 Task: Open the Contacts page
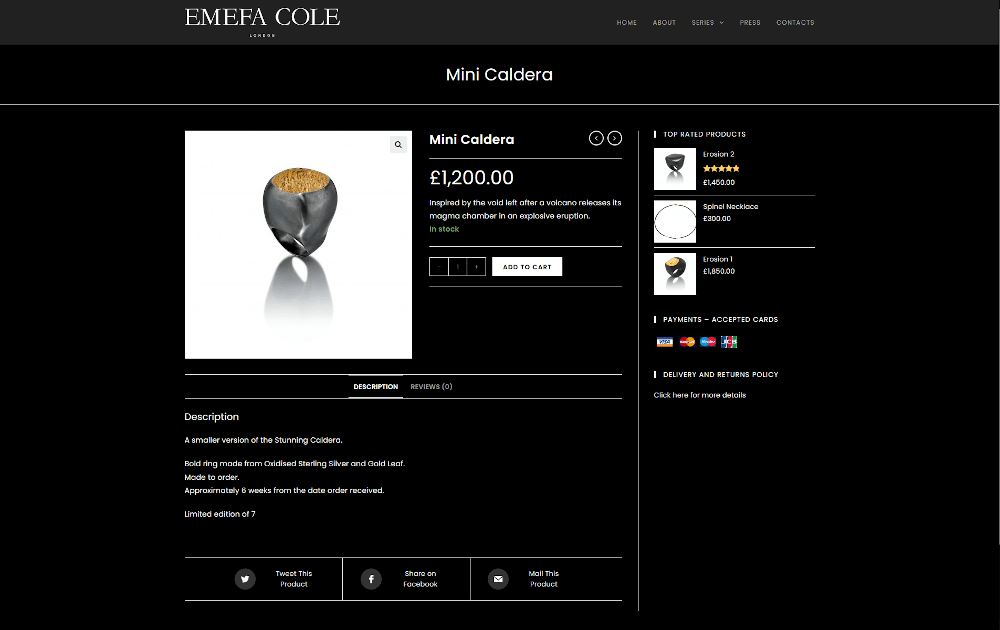pos(795,23)
